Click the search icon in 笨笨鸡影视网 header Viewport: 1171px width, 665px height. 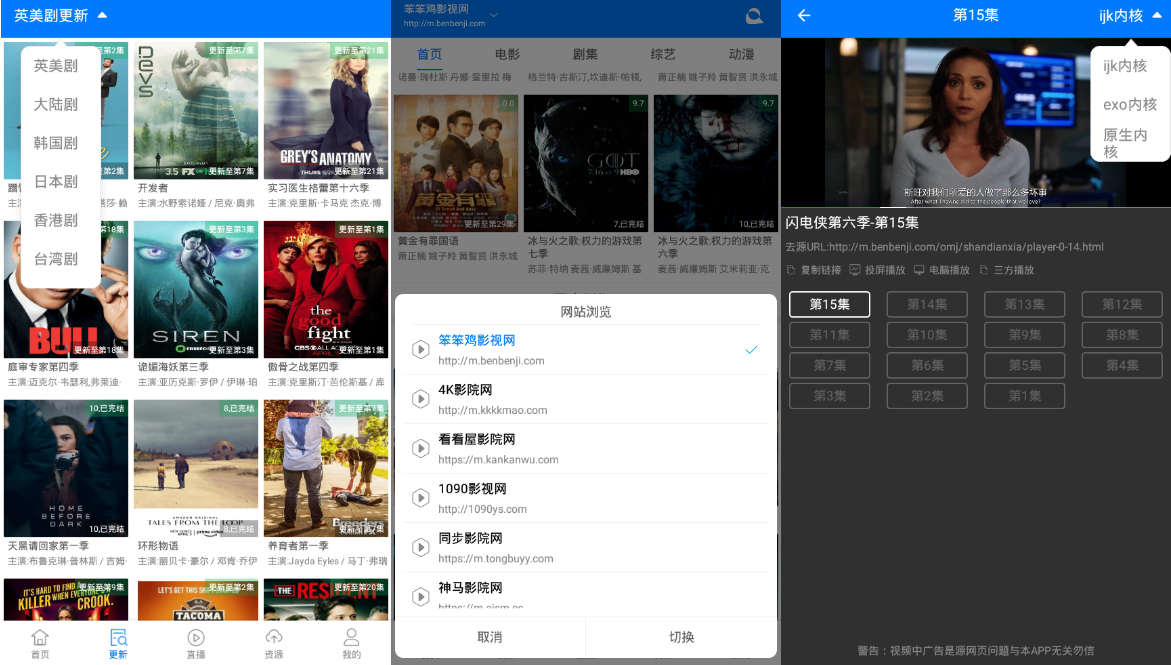coord(754,16)
